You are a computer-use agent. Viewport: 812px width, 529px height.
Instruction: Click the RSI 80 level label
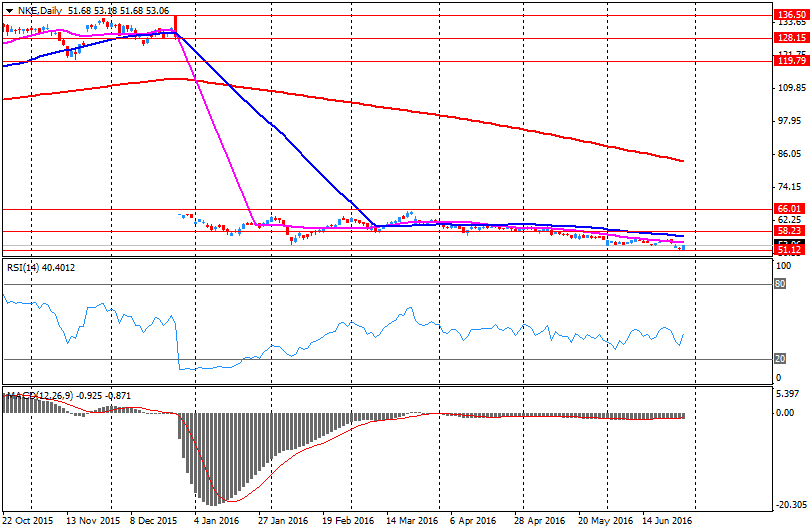coord(780,284)
